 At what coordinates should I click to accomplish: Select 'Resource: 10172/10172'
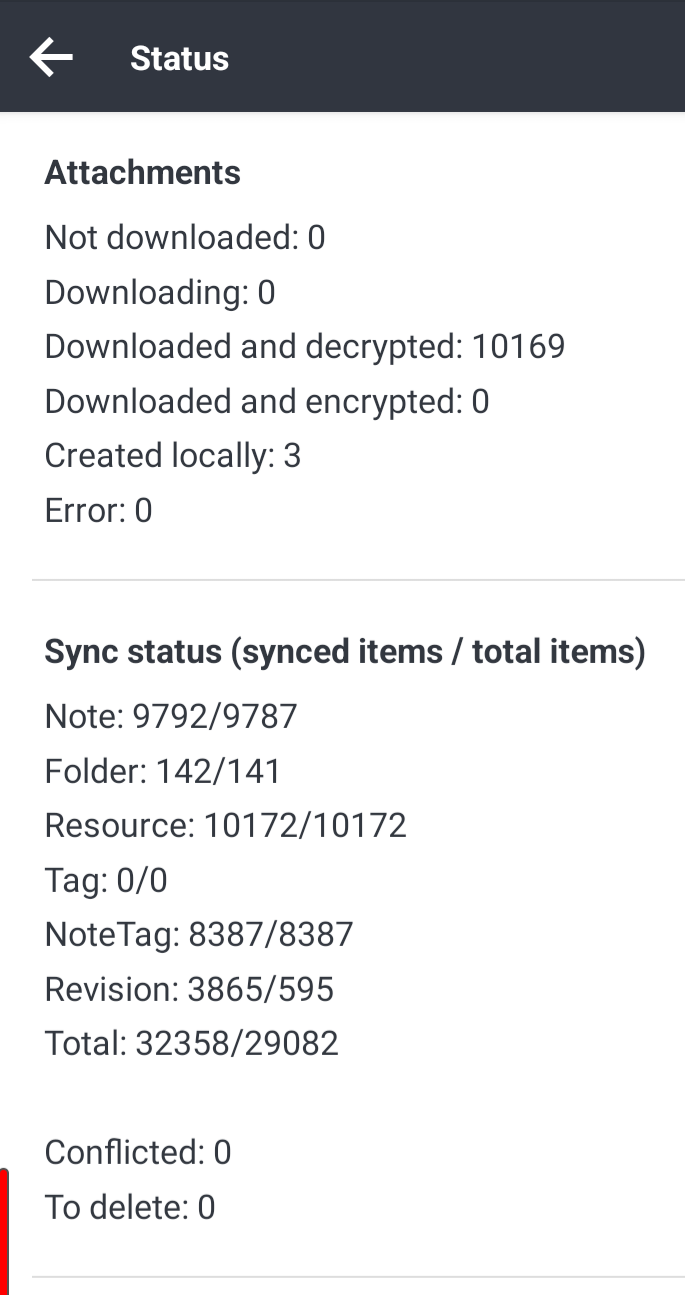(226, 825)
